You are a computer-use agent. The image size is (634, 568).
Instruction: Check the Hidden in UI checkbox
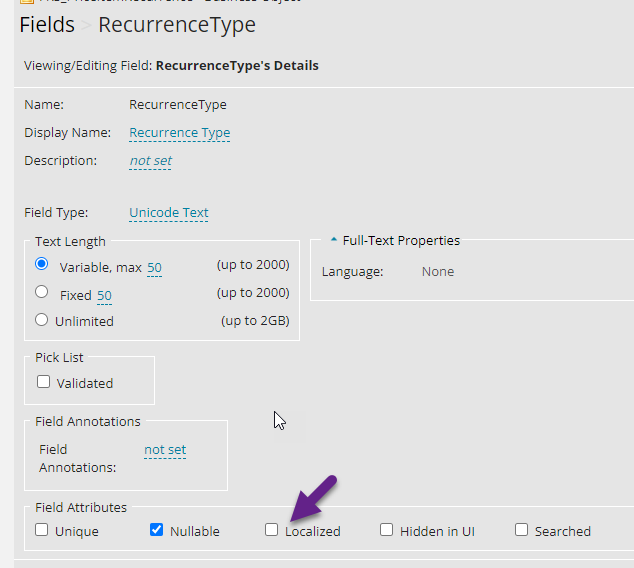tap(386, 530)
